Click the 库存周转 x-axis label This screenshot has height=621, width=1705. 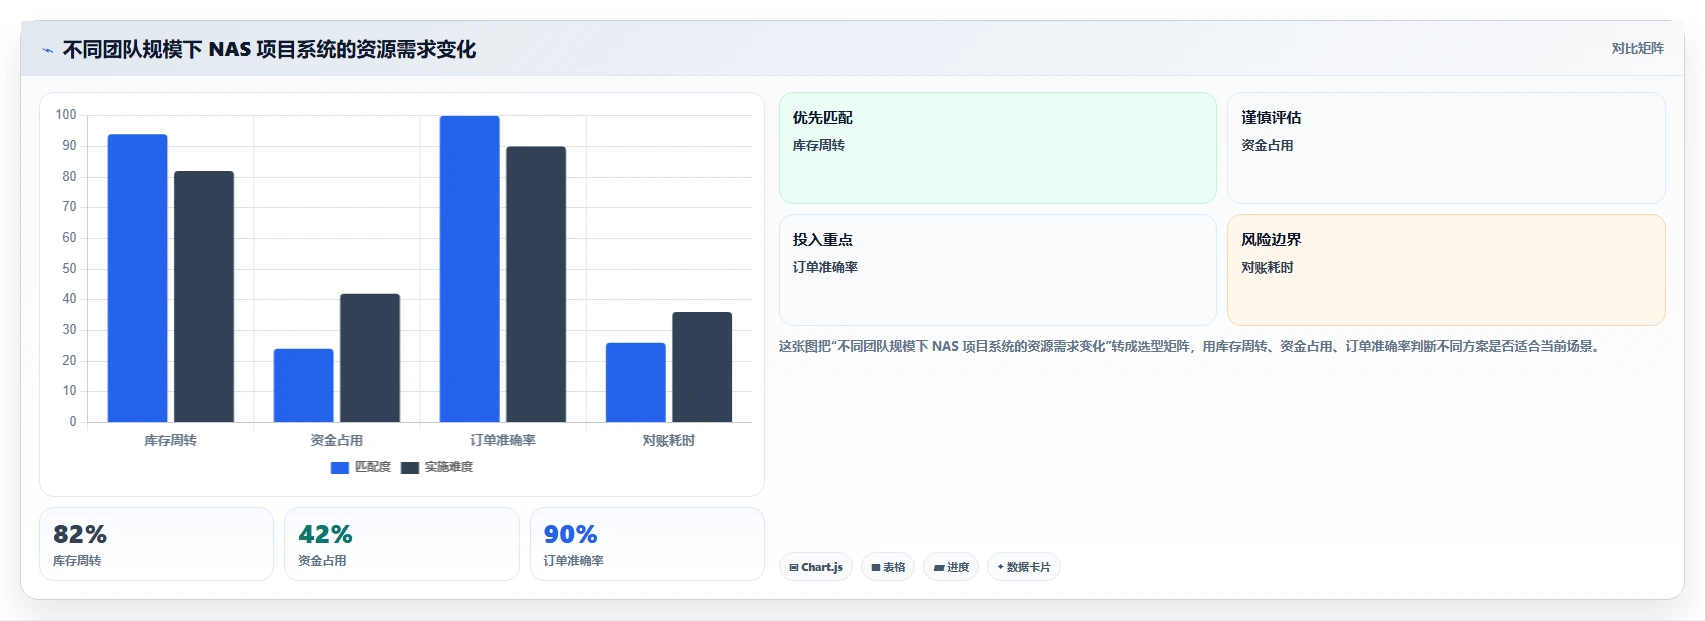pos(170,440)
